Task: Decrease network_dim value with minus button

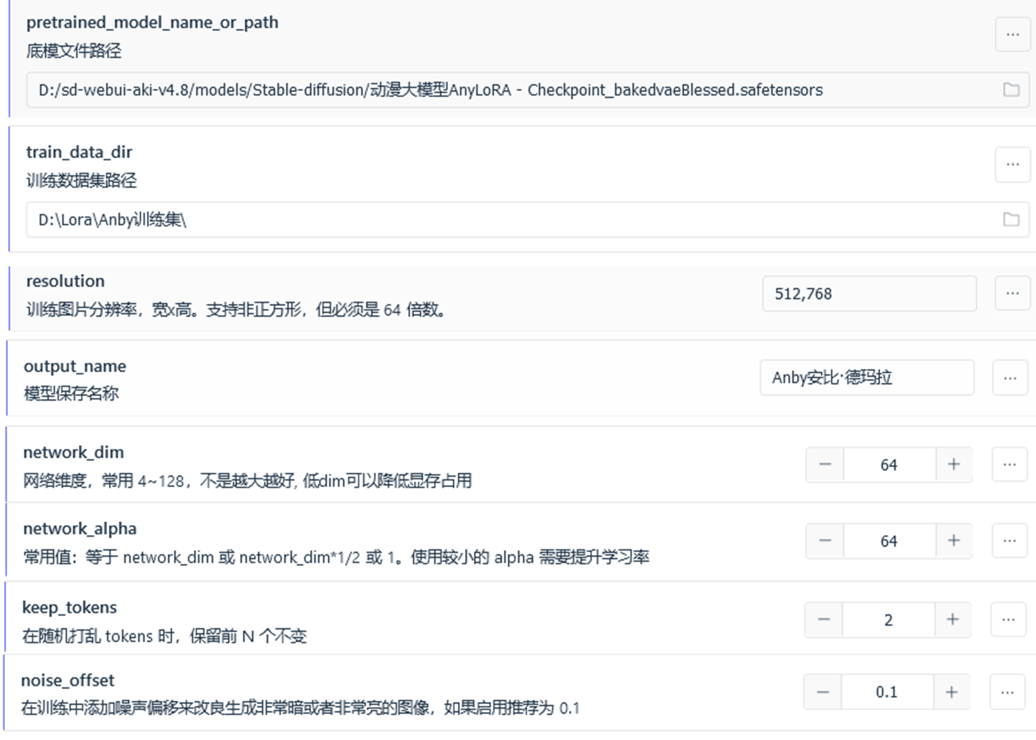Action: tap(825, 465)
